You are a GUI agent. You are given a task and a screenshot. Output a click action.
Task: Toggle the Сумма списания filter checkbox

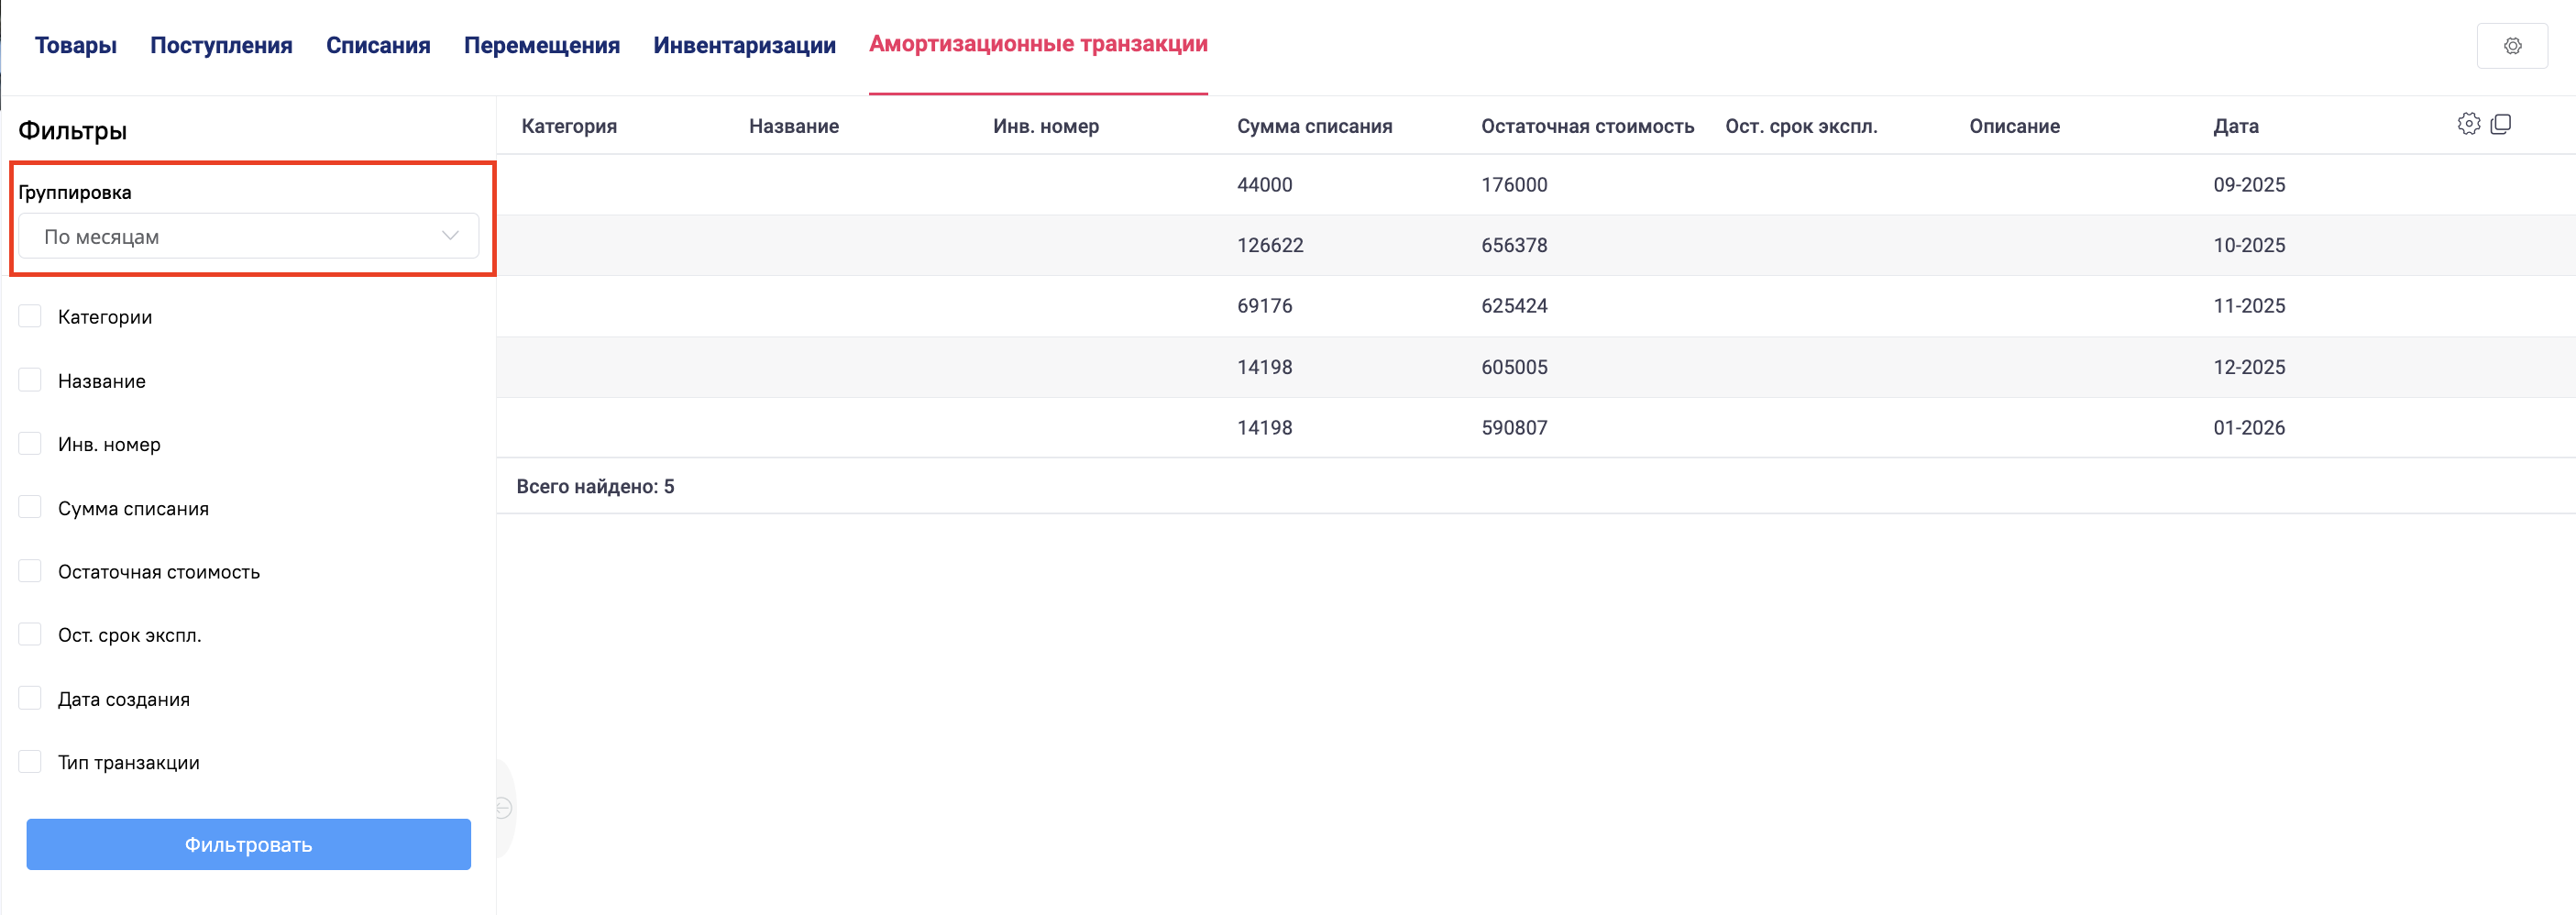(30, 508)
